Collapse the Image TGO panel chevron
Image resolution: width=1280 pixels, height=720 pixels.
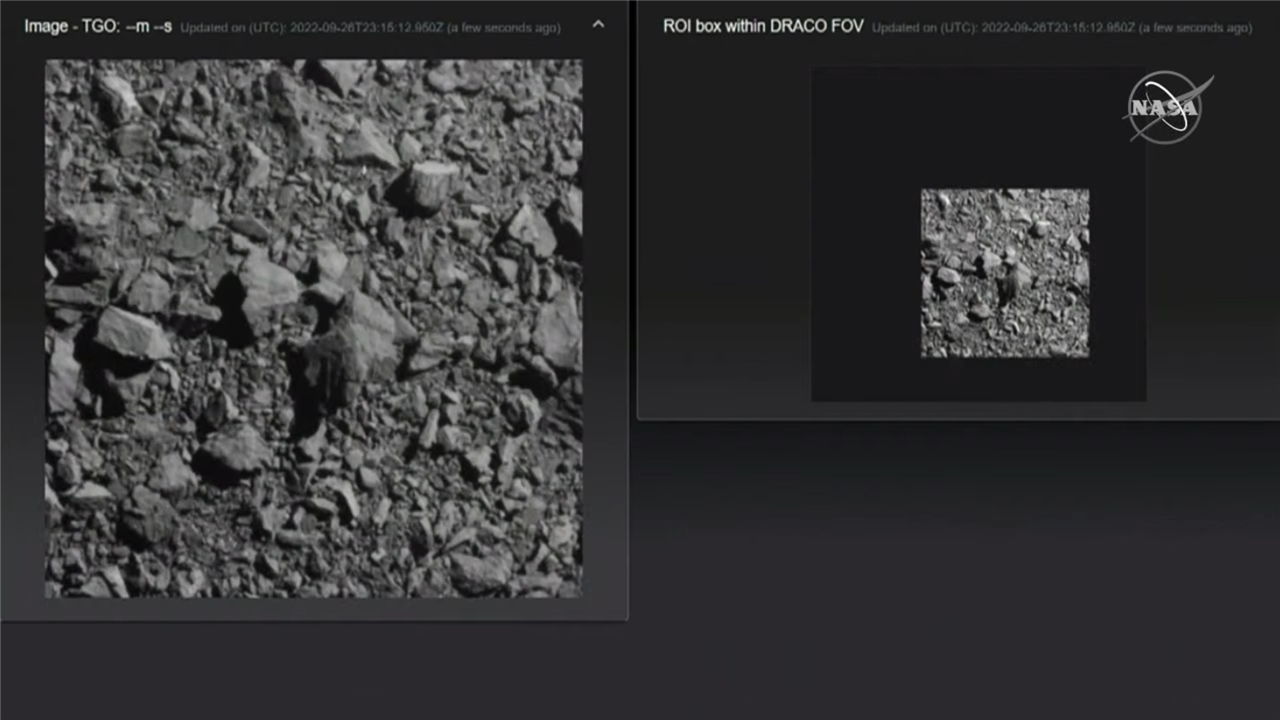pos(598,25)
